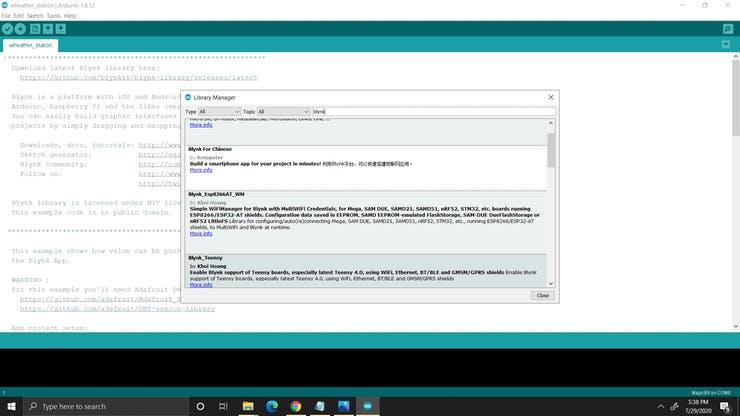
Task: Open the Edit menu
Action: pyautogui.click(x=18, y=16)
